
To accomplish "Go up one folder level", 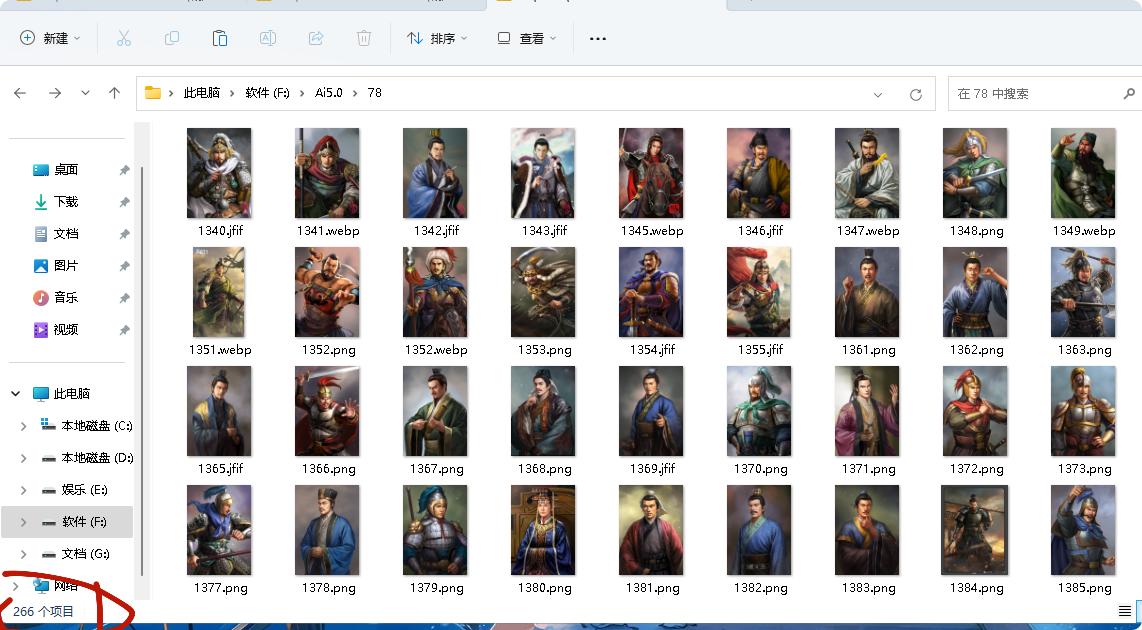I will pyautogui.click(x=114, y=93).
